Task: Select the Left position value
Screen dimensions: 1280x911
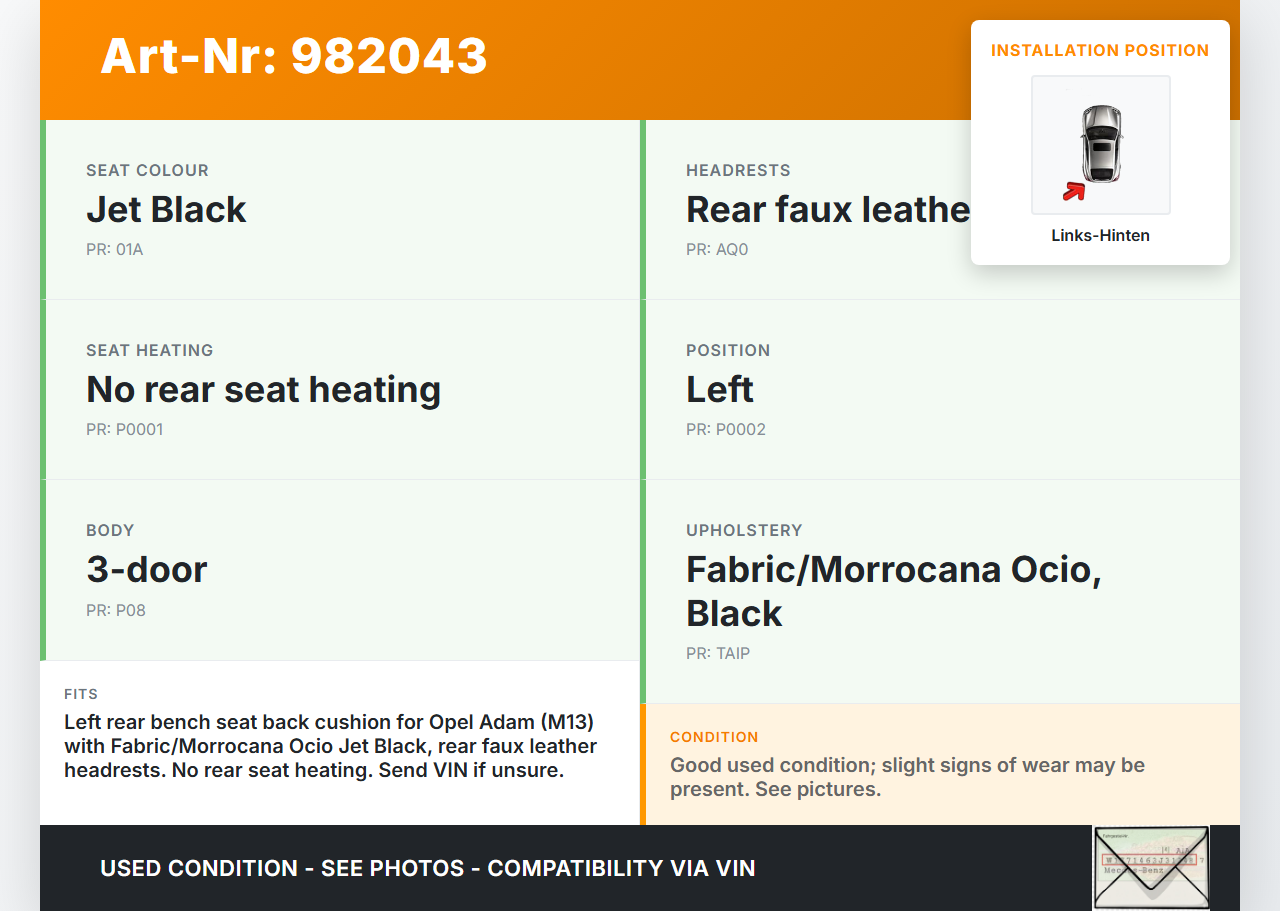Action: pos(720,389)
